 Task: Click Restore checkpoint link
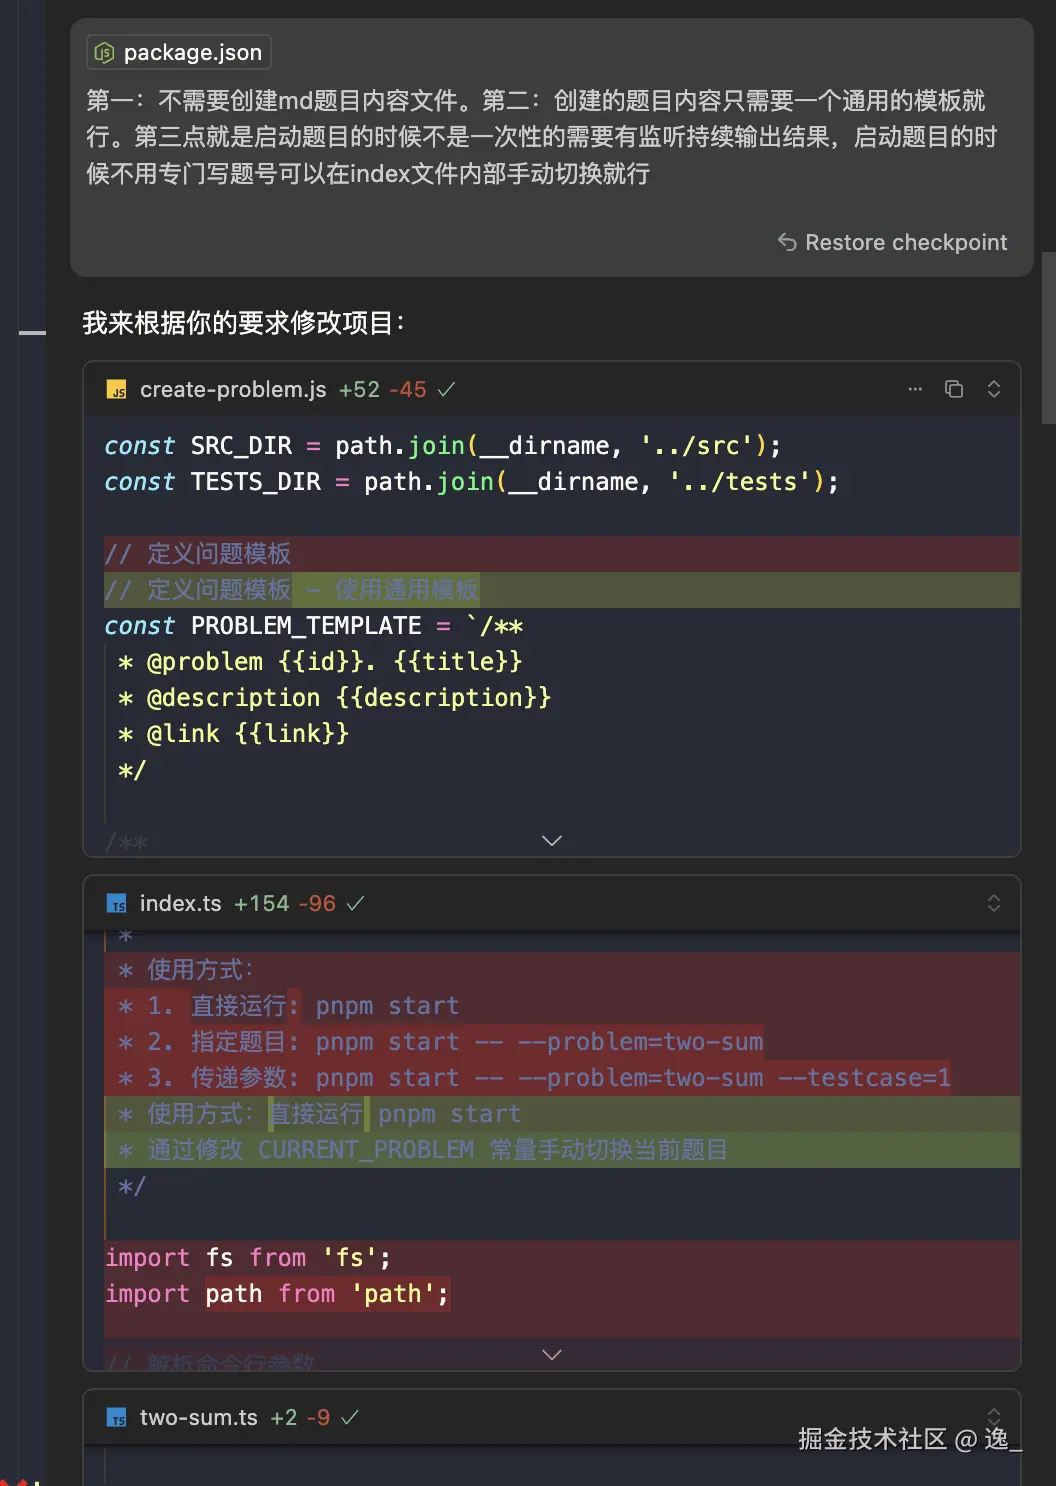[x=906, y=242]
